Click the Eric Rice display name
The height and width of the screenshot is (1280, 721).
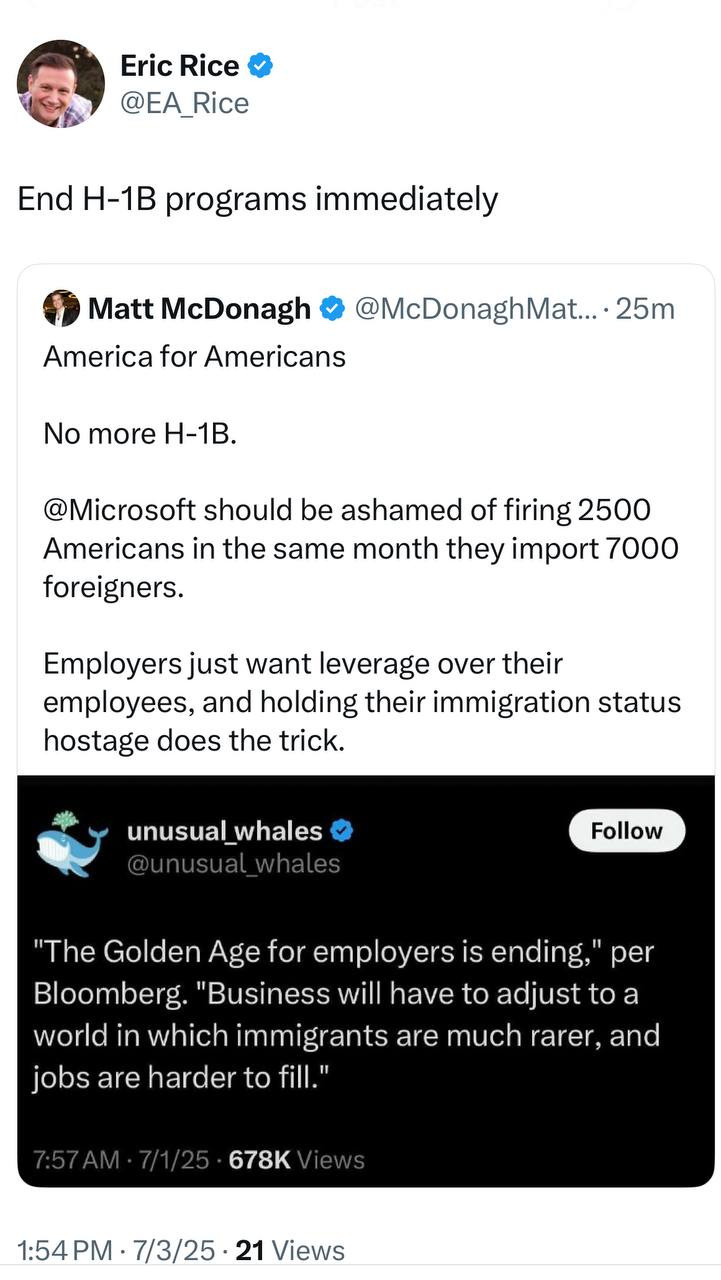coord(179,66)
